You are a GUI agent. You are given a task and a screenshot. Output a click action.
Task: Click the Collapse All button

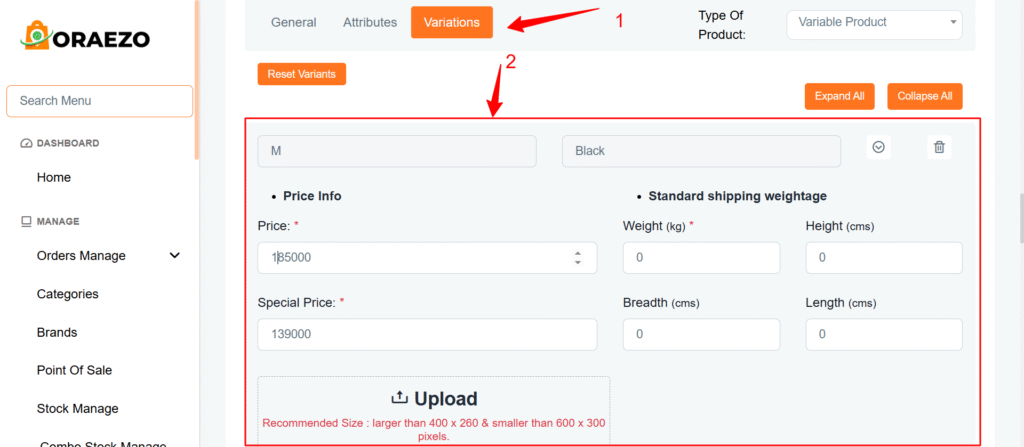924,96
